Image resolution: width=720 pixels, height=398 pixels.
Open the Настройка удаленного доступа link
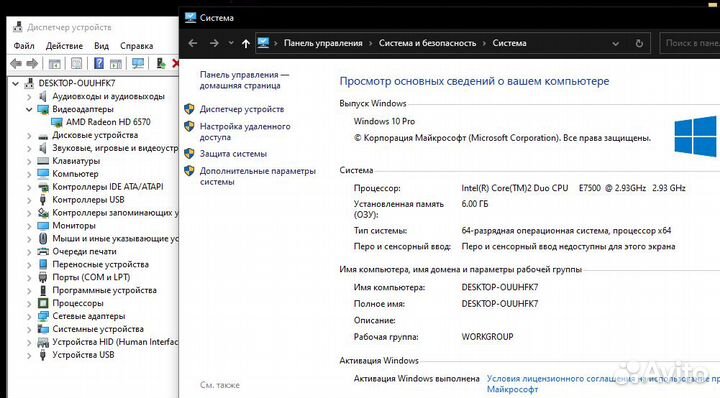(x=245, y=132)
